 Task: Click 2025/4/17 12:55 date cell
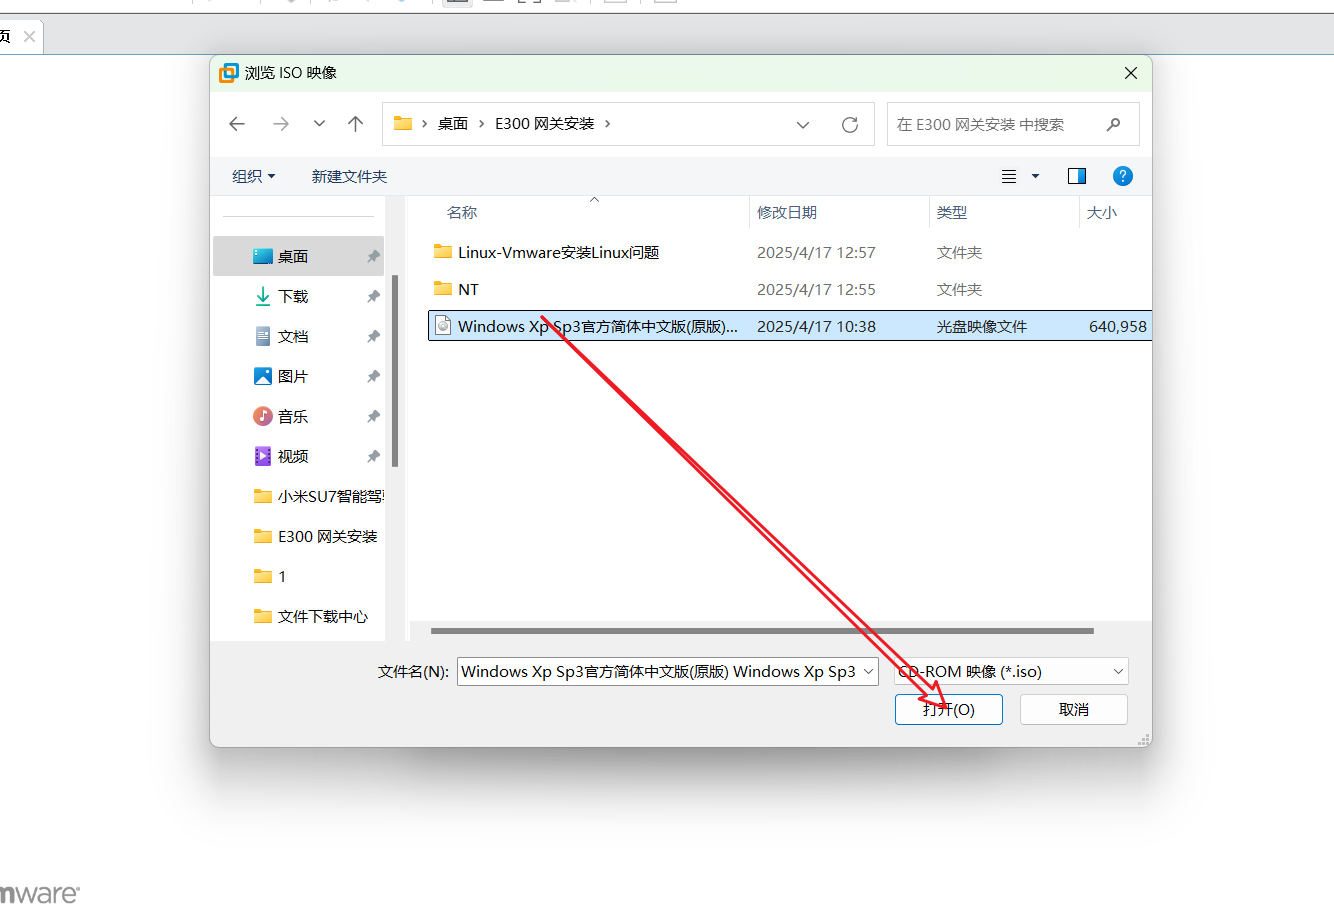[816, 289]
